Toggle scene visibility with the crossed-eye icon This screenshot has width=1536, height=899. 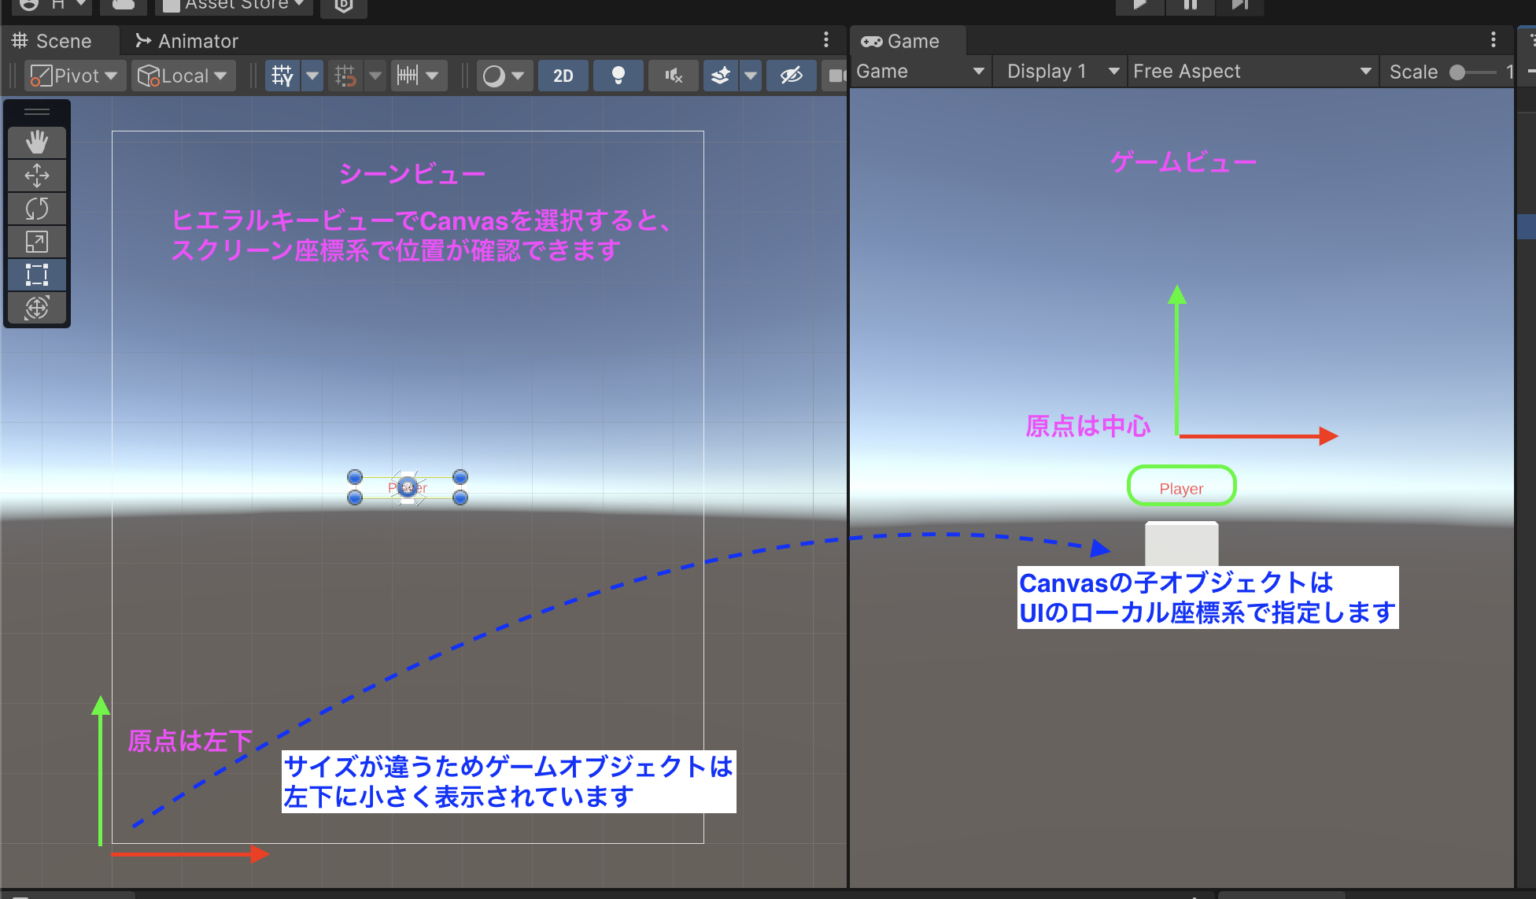tap(791, 75)
